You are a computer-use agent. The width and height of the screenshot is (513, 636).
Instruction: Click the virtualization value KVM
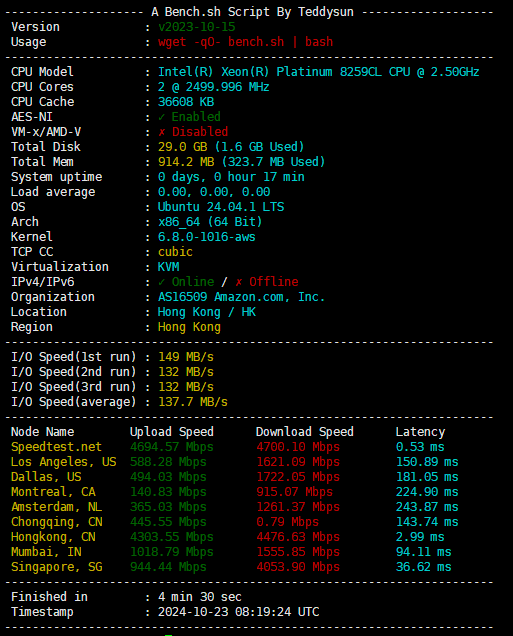pyautogui.click(x=168, y=267)
